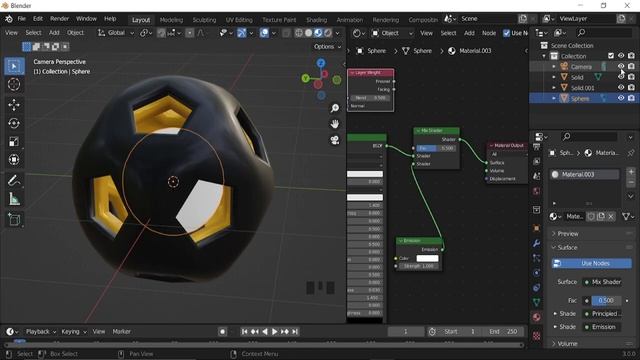Jump to the end frame
This screenshot has width=640, height=360.
click(295, 331)
